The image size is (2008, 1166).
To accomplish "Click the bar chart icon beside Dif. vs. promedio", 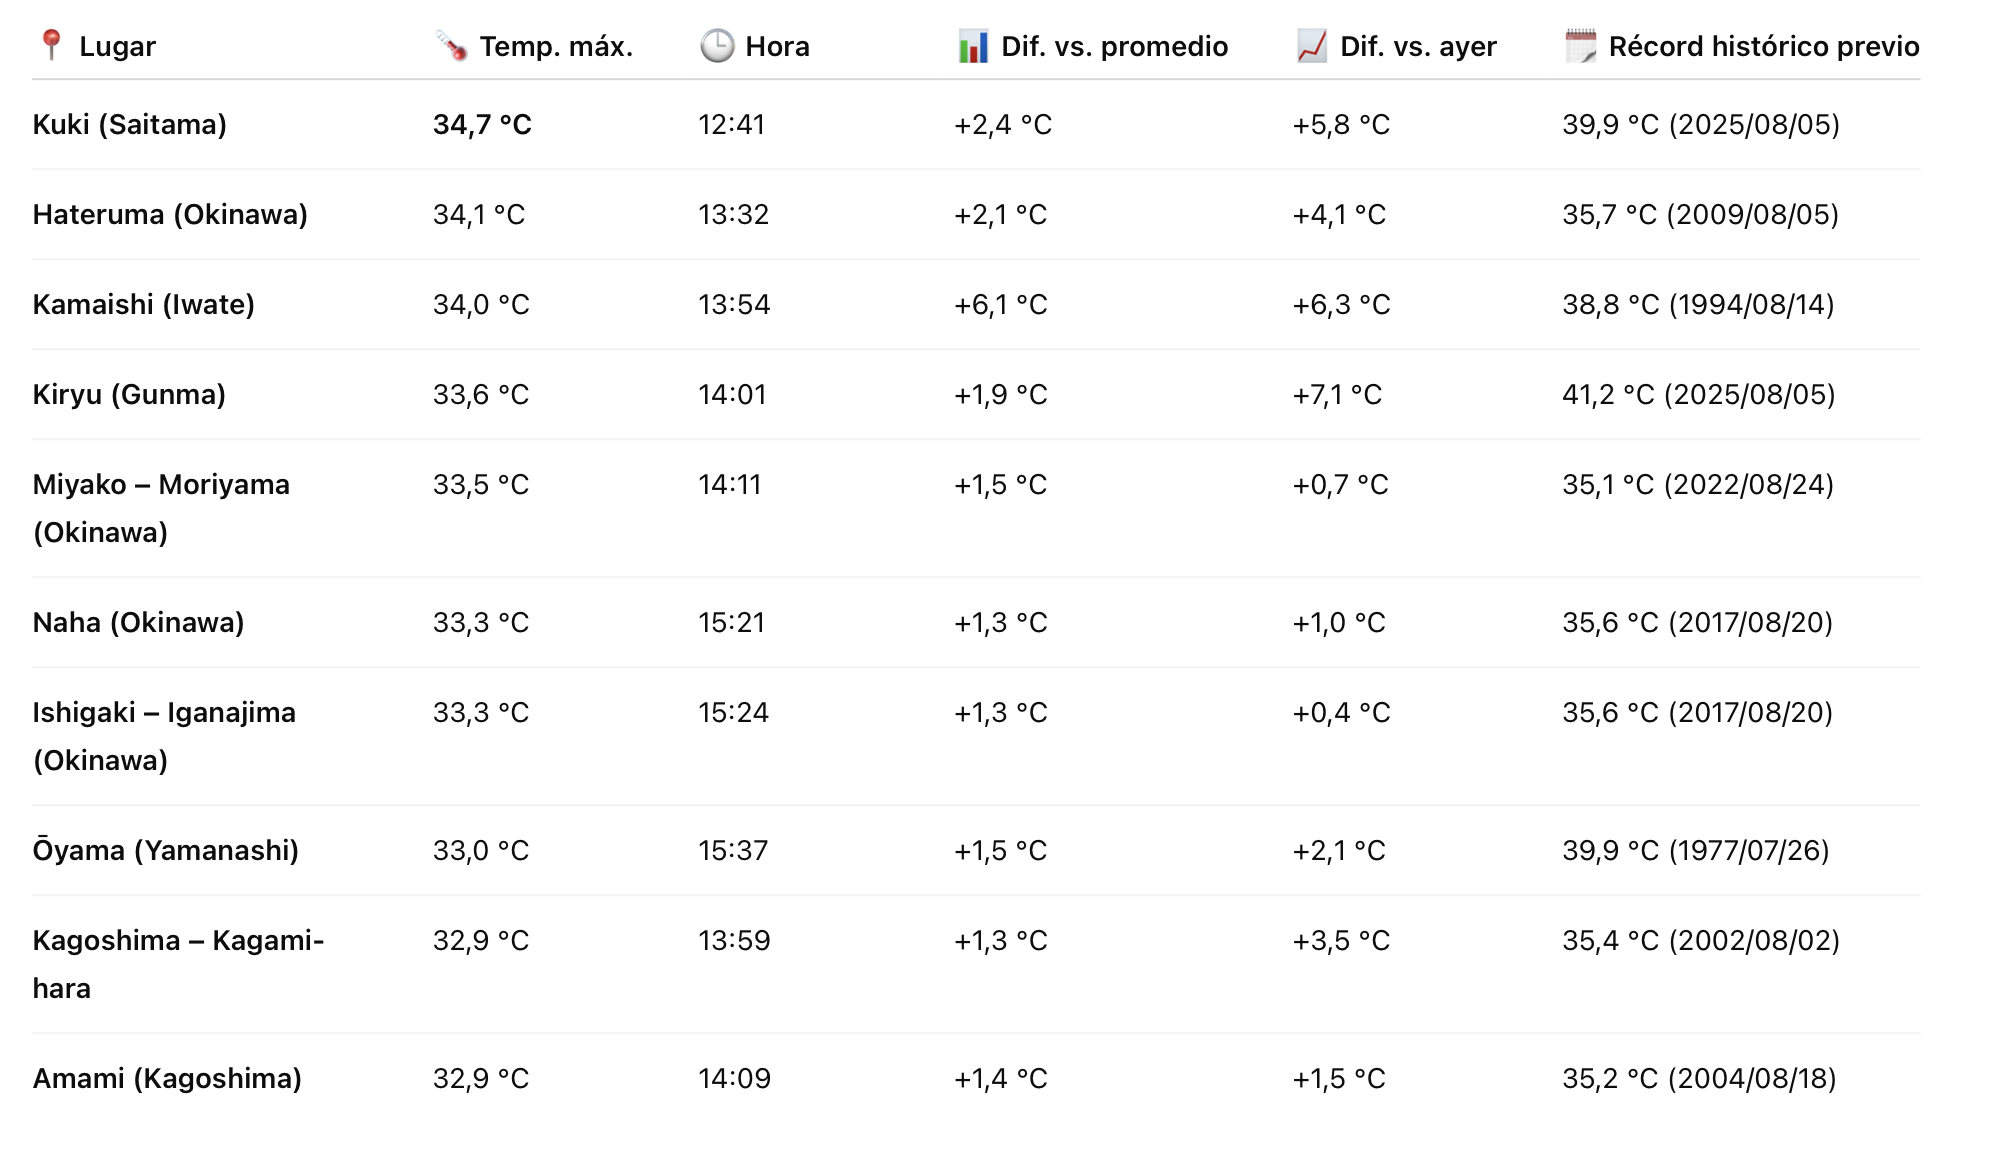I will 973,46.
